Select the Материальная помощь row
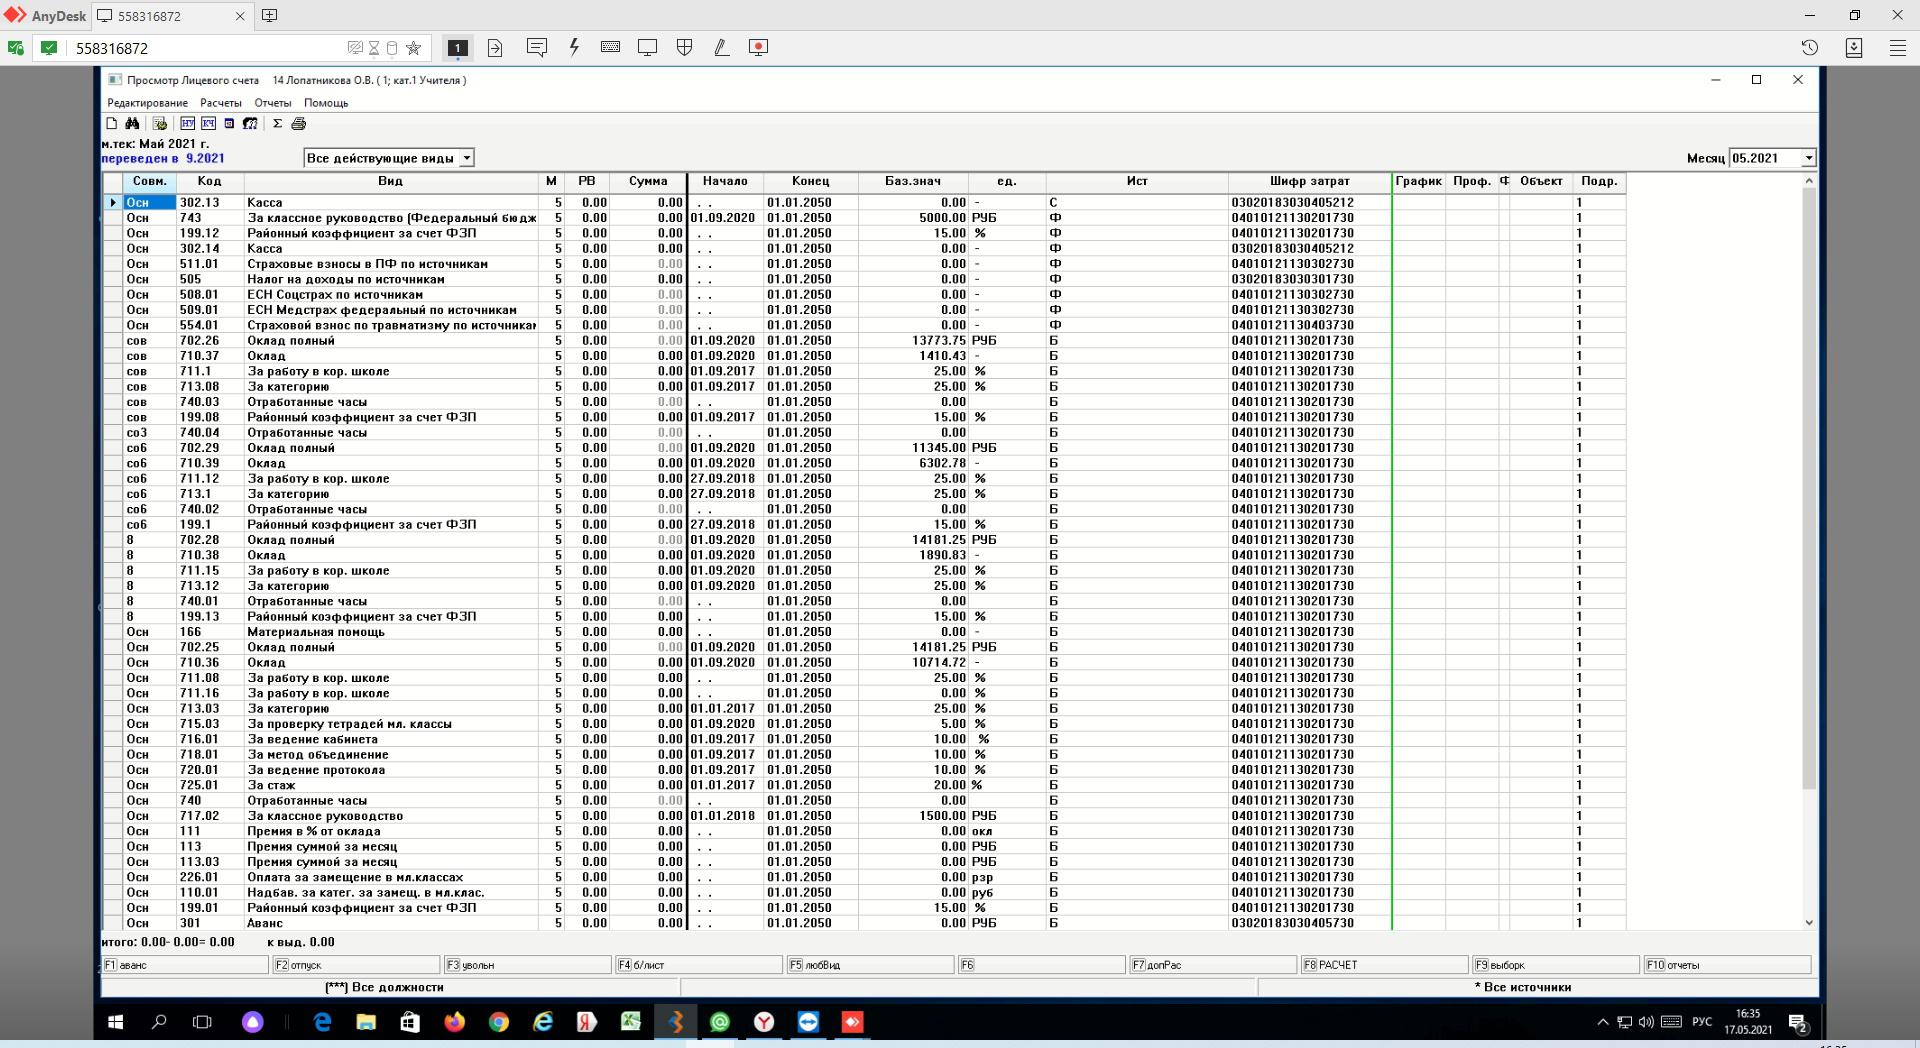The image size is (1920, 1048). [x=864, y=632]
